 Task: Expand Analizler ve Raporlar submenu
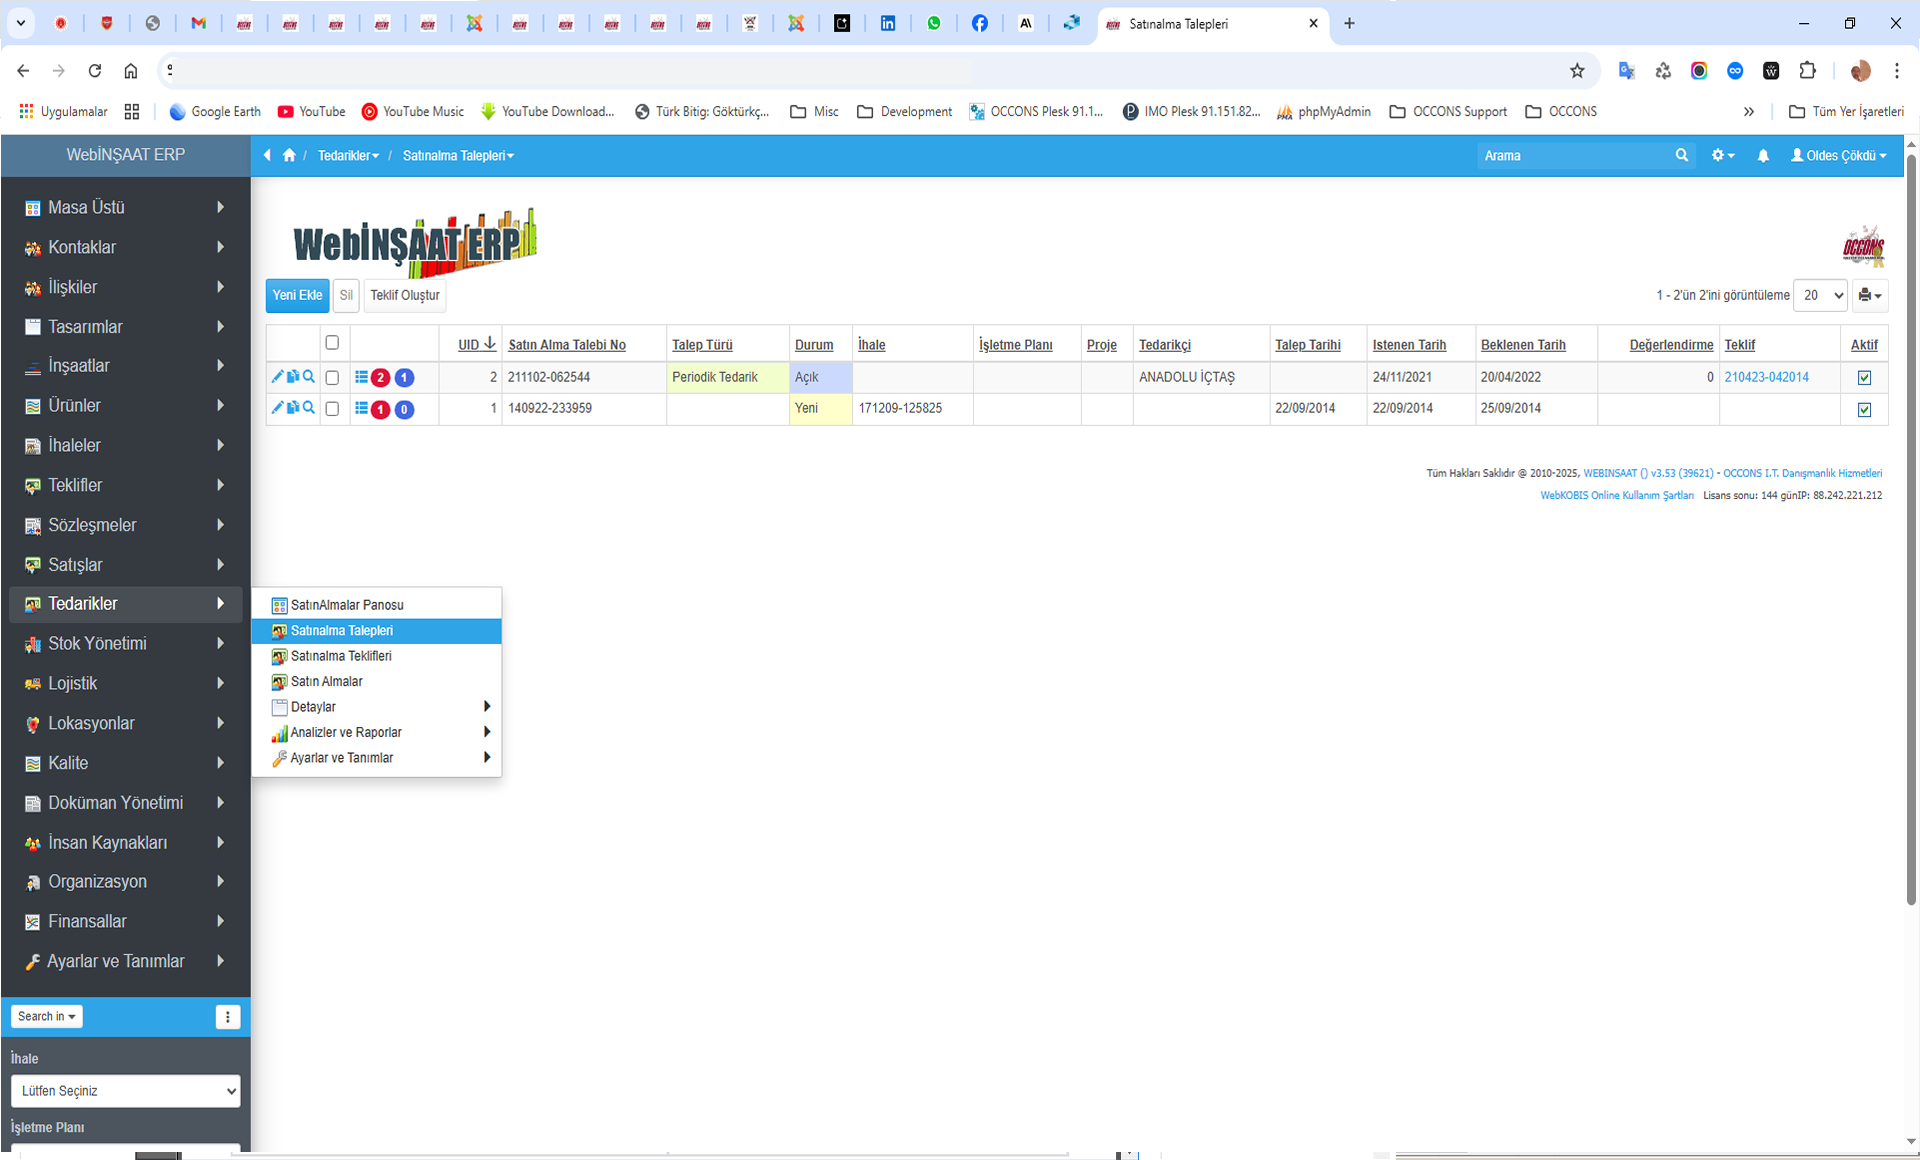[376, 732]
